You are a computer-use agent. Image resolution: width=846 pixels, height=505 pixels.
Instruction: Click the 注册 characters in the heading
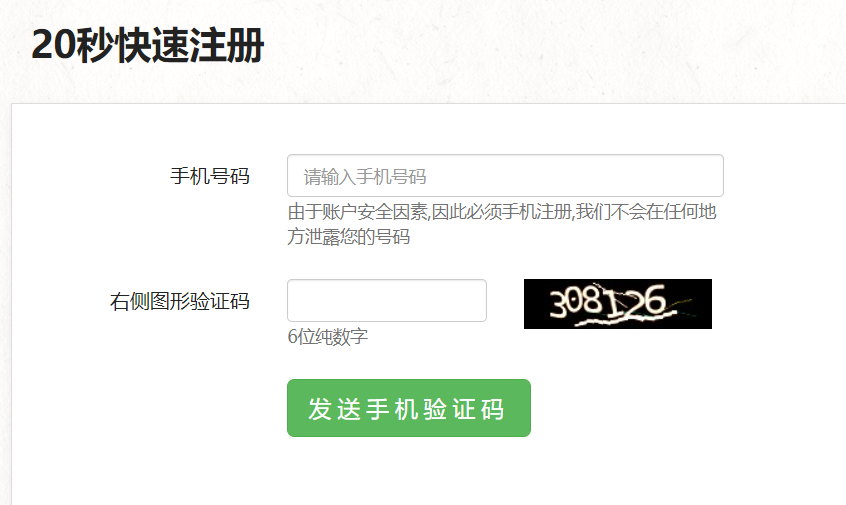227,45
